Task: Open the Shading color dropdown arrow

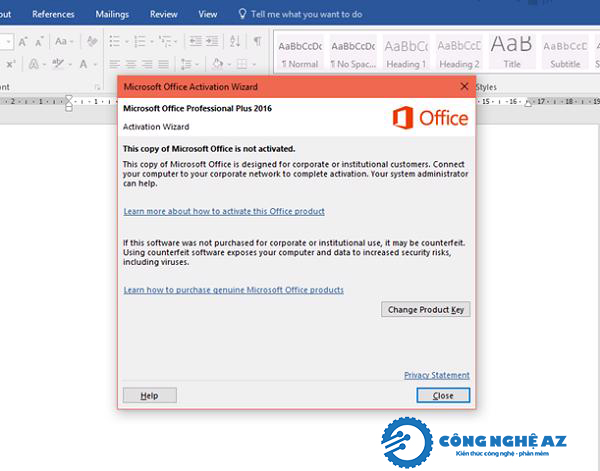Action: click(230, 64)
